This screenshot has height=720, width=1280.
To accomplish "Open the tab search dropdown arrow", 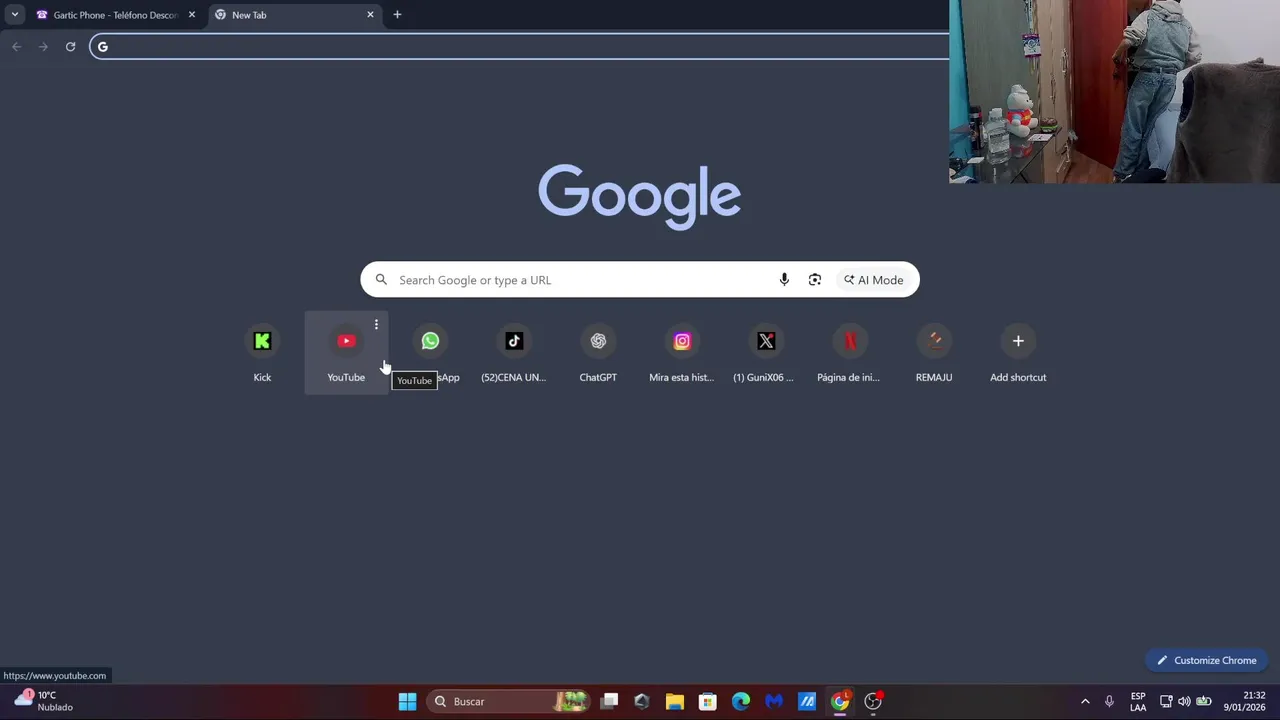I will (15, 15).
